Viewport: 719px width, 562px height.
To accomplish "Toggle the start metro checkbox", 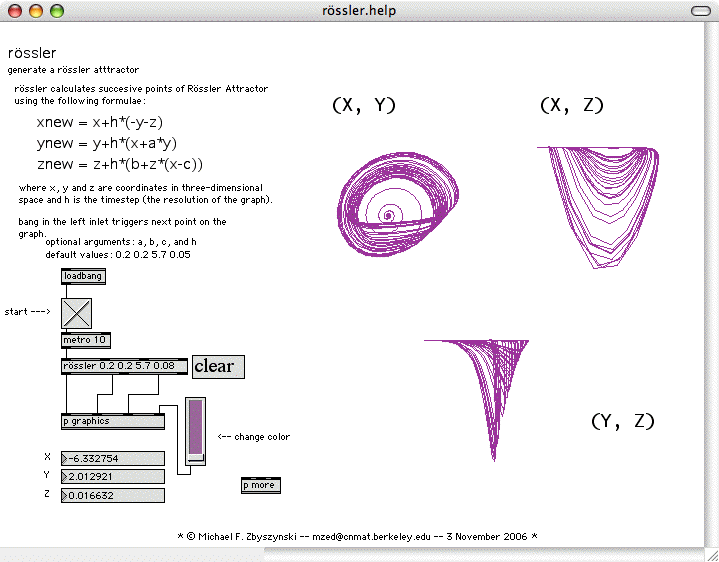I will pyautogui.click(x=77, y=313).
